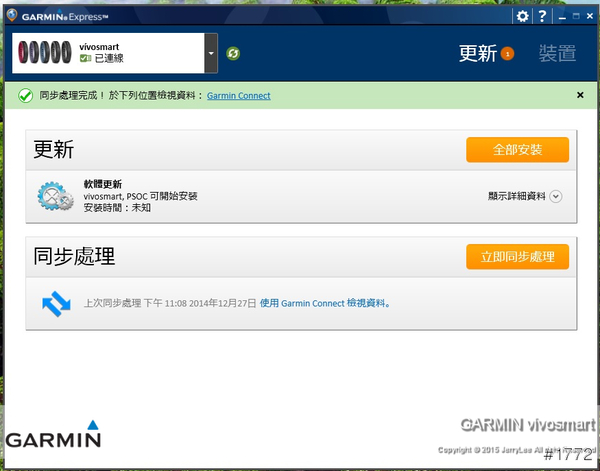Click the vivosmart wristbands thumbnail

pyautogui.click(x=45, y=52)
